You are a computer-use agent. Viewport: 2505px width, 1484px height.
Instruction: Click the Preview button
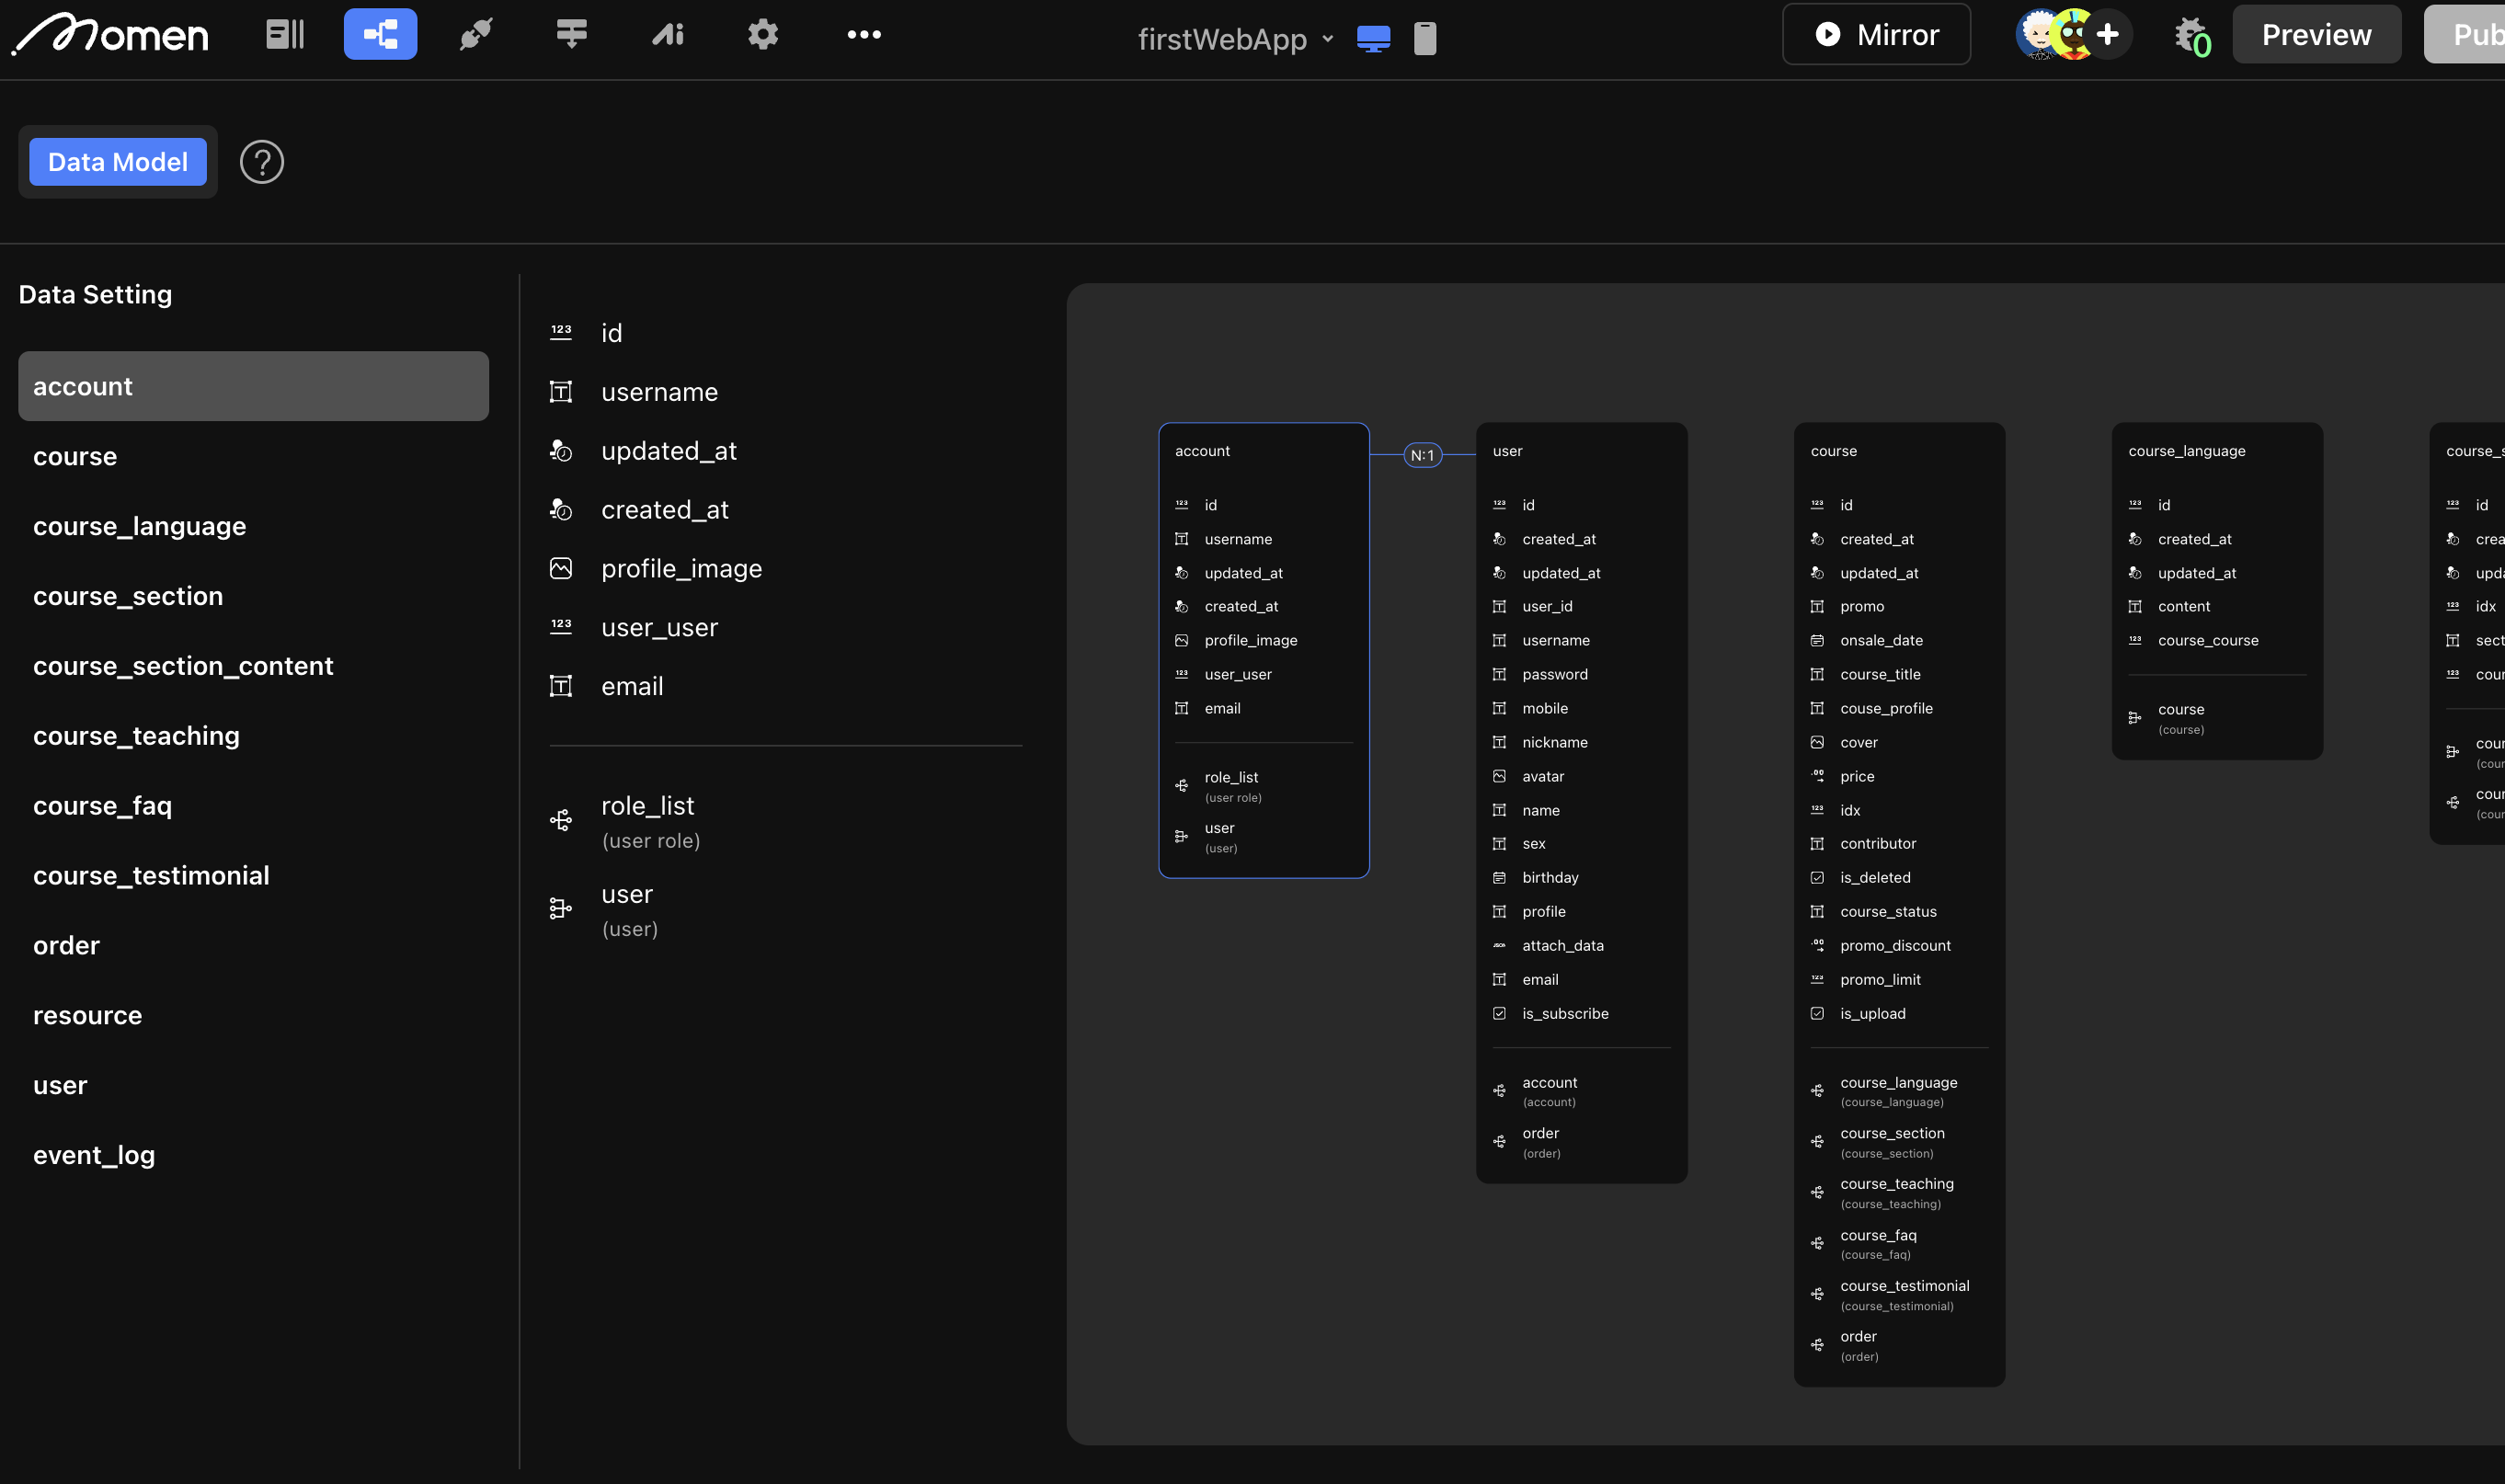point(2316,35)
